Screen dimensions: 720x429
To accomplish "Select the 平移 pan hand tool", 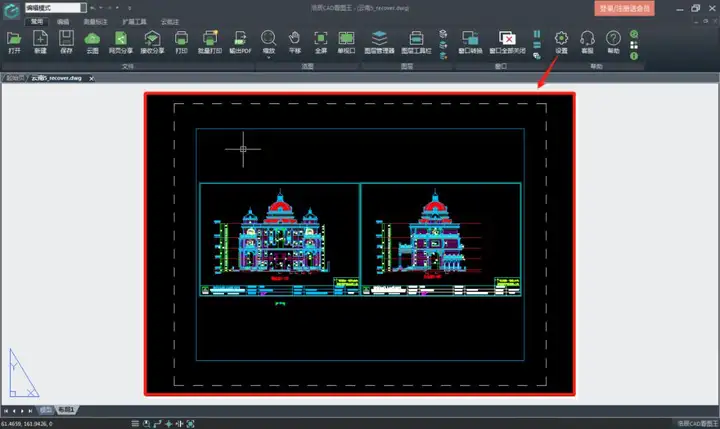I will coord(294,39).
